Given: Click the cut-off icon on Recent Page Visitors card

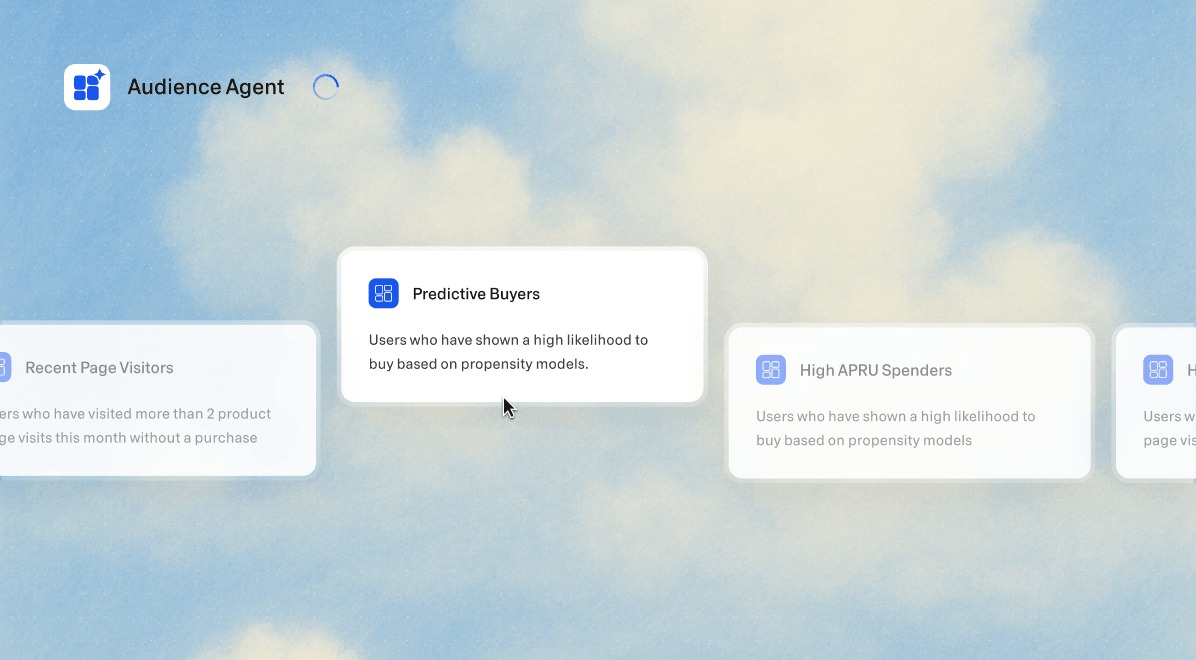Looking at the screenshot, I should pos(4,367).
